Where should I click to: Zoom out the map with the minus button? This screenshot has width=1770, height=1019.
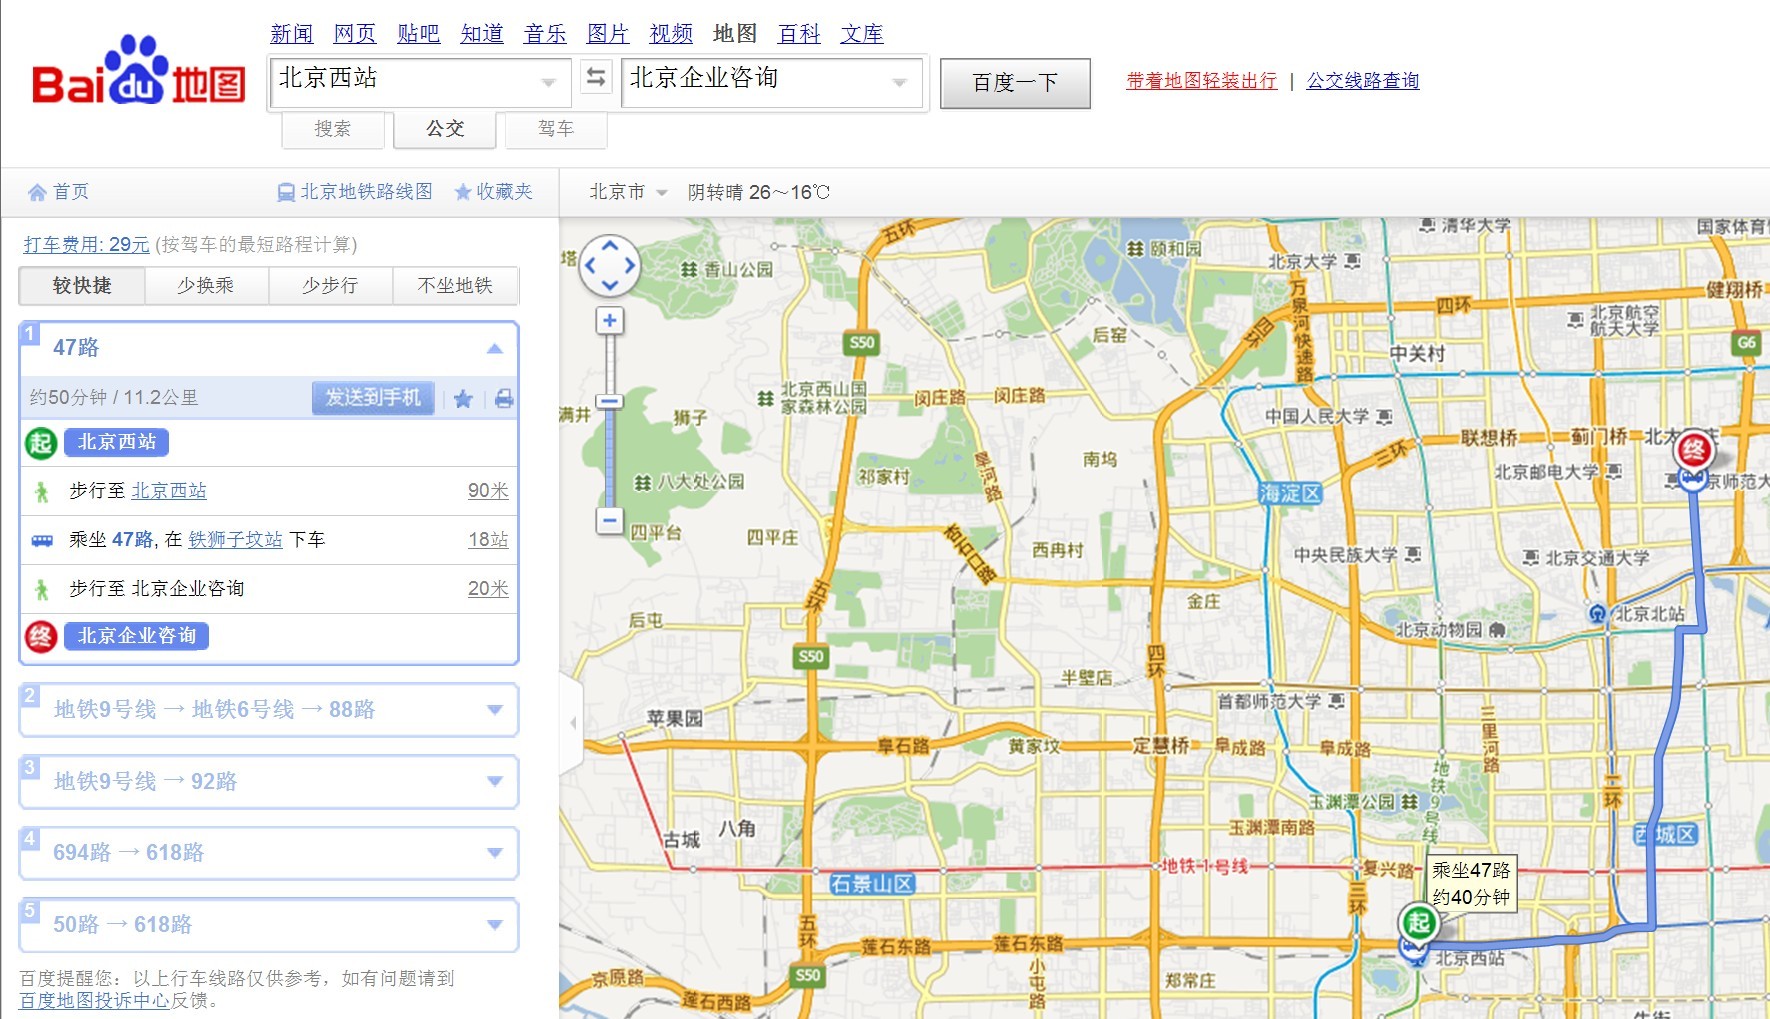click(609, 521)
